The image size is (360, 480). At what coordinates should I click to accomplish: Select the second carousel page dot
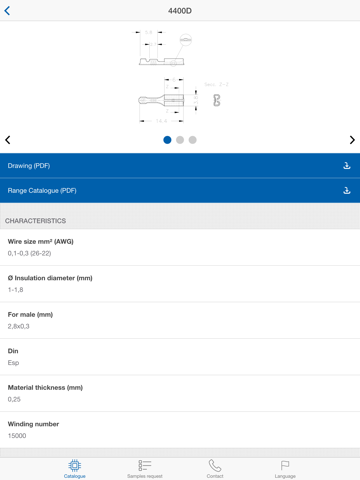pos(180,140)
